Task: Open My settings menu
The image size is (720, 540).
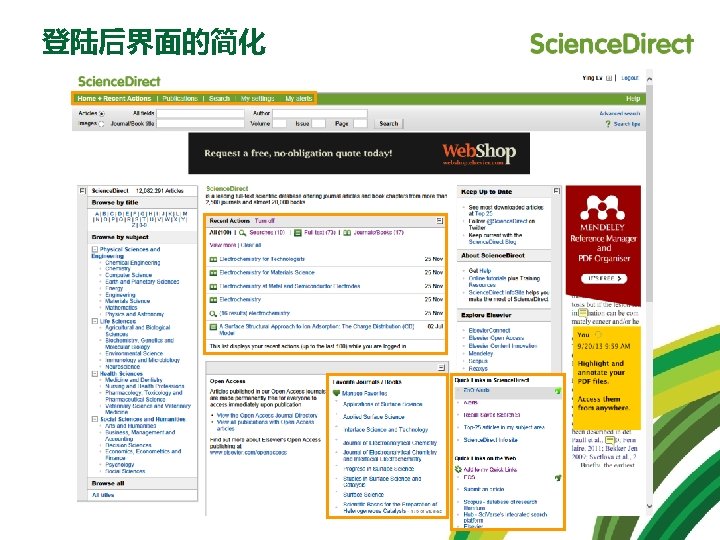Action: (x=257, y=98)
